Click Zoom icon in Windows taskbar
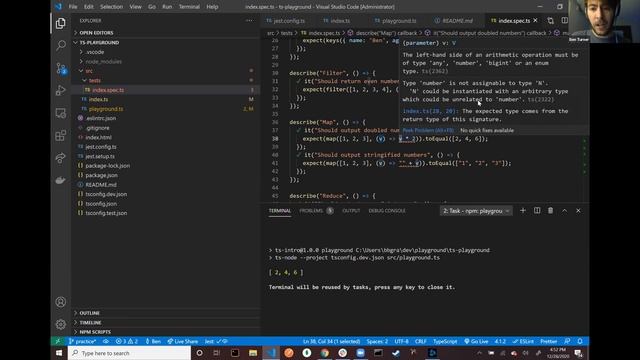Viewport: 640px width, 360px height. 360,353
